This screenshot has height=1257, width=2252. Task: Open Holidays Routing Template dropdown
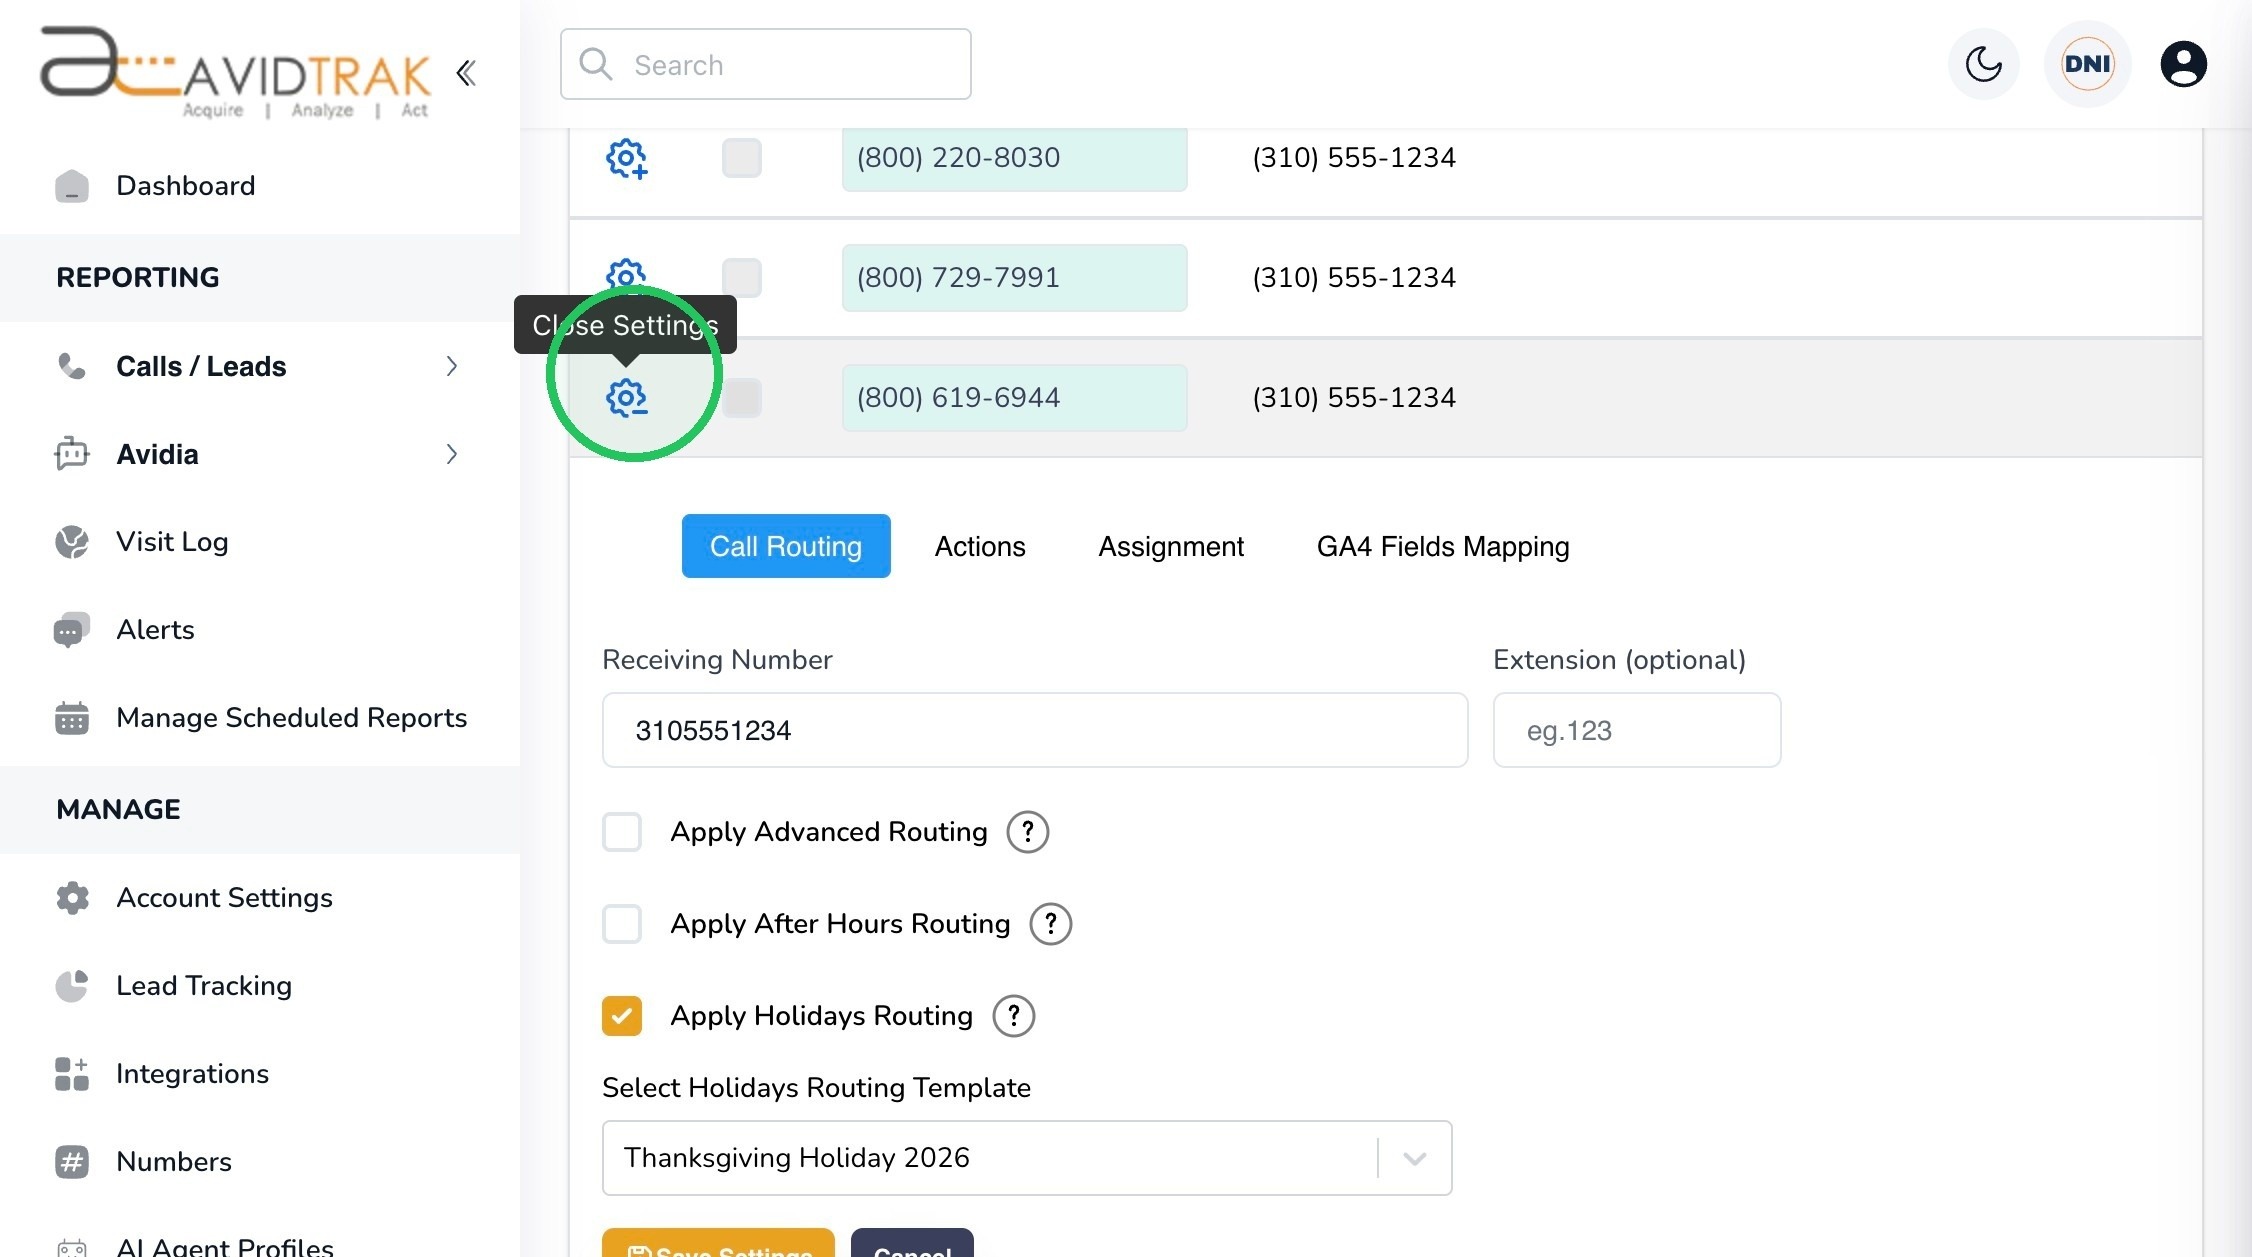click(1027, 1158)
